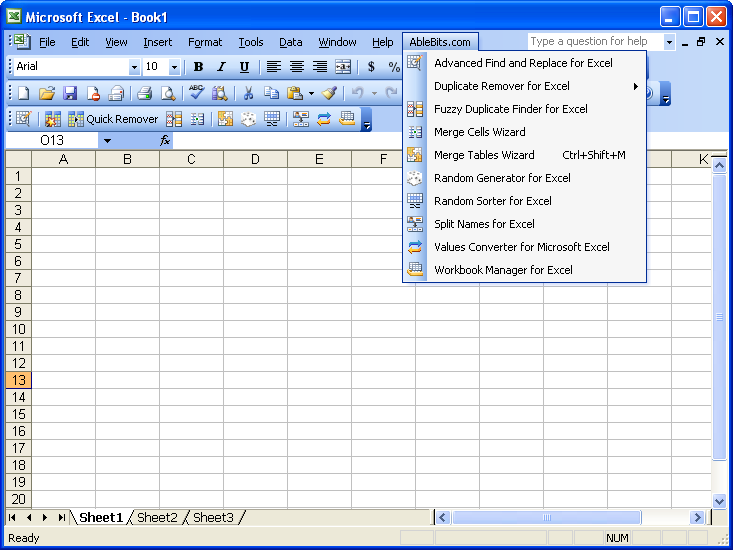Click Quick Remover toolbar button

pos(113,119)
